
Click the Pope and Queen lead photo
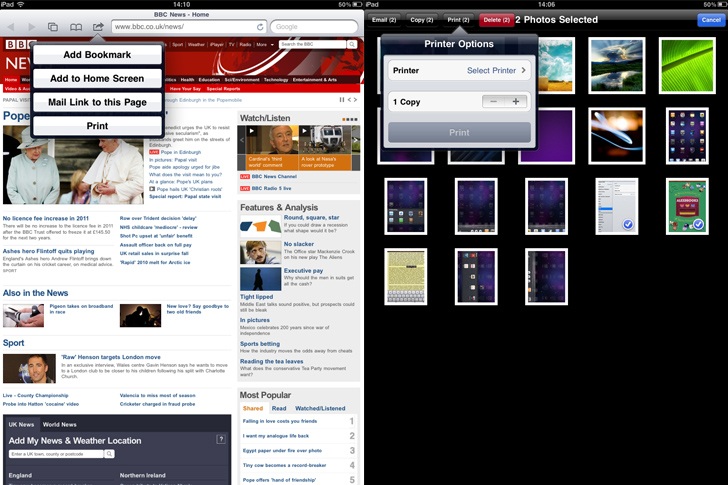click(x=73, y=165)
